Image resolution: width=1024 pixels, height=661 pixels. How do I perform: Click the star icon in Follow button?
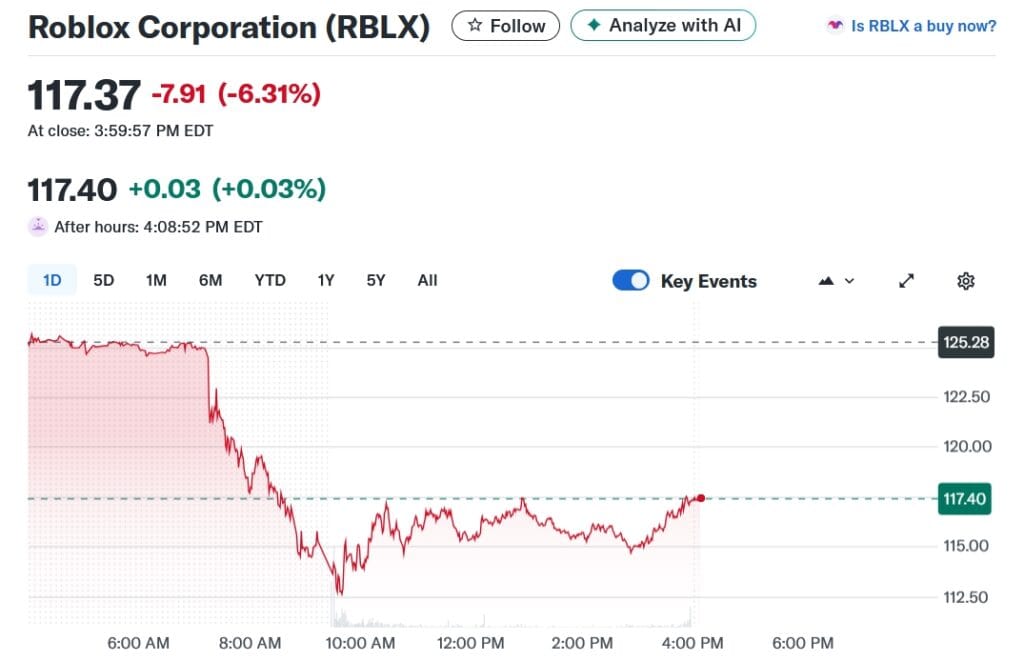pos(475,25)
